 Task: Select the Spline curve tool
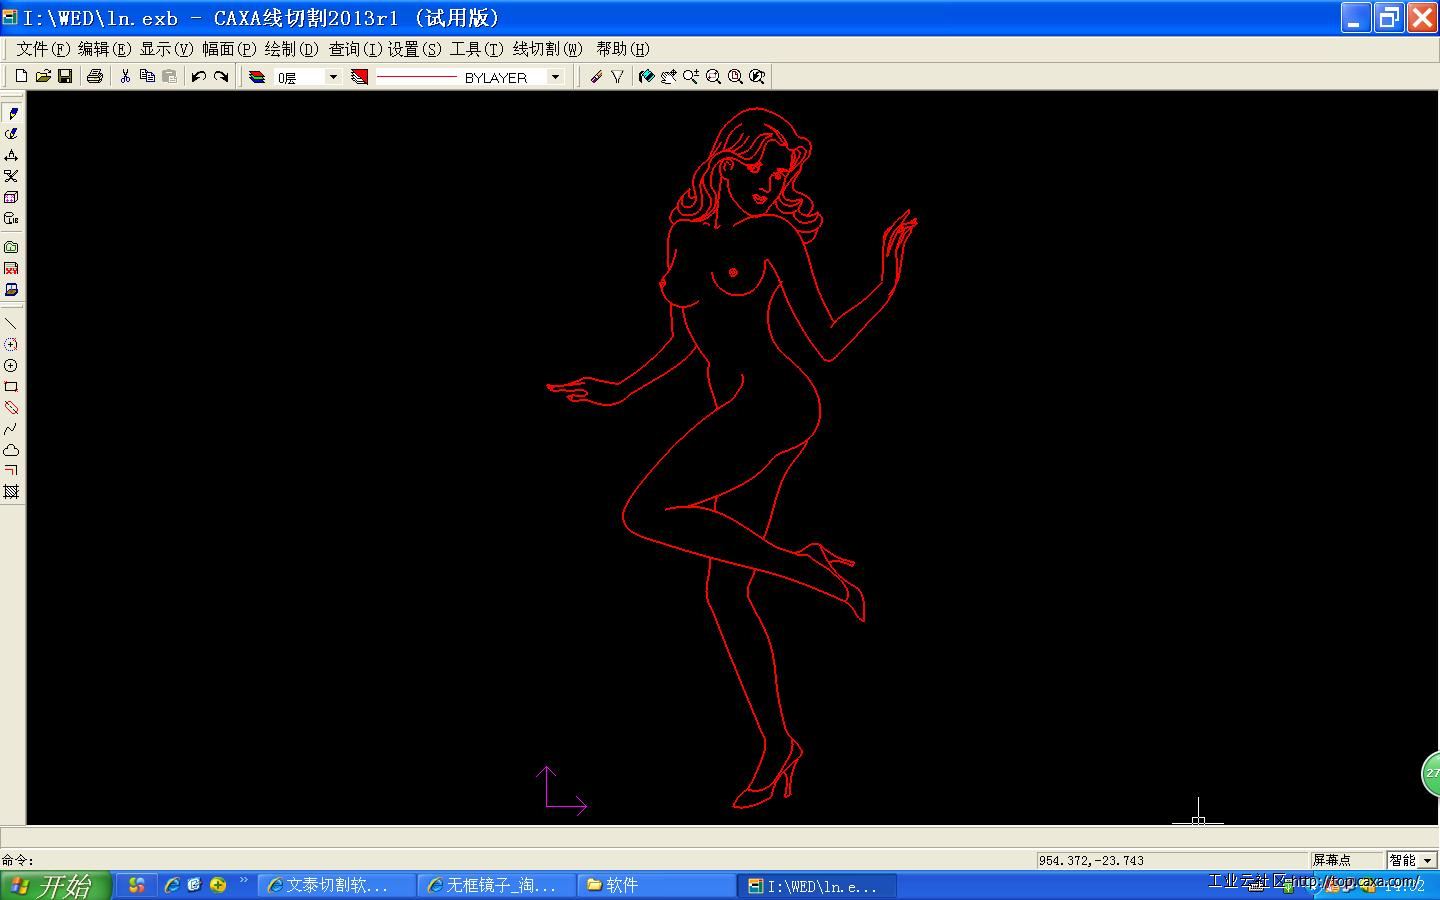[x=11, y=429]
